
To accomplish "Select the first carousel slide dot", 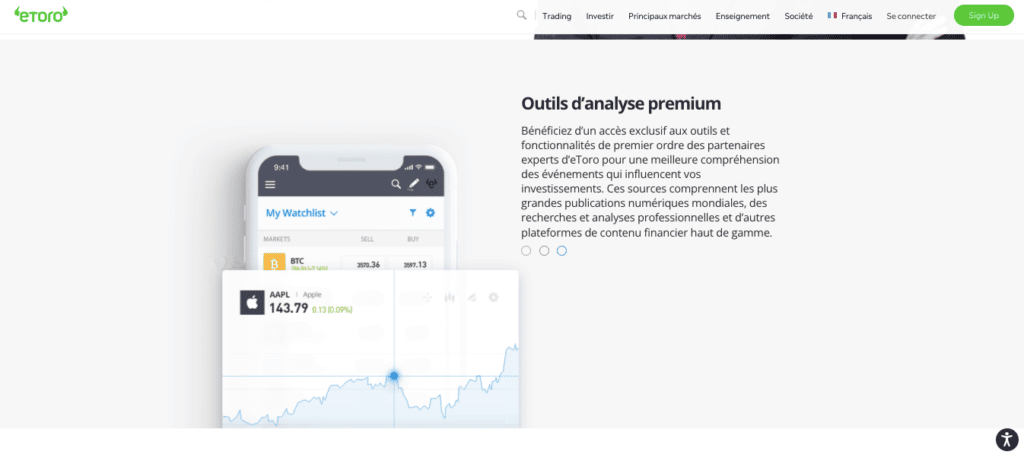I will tap(526, 251).
